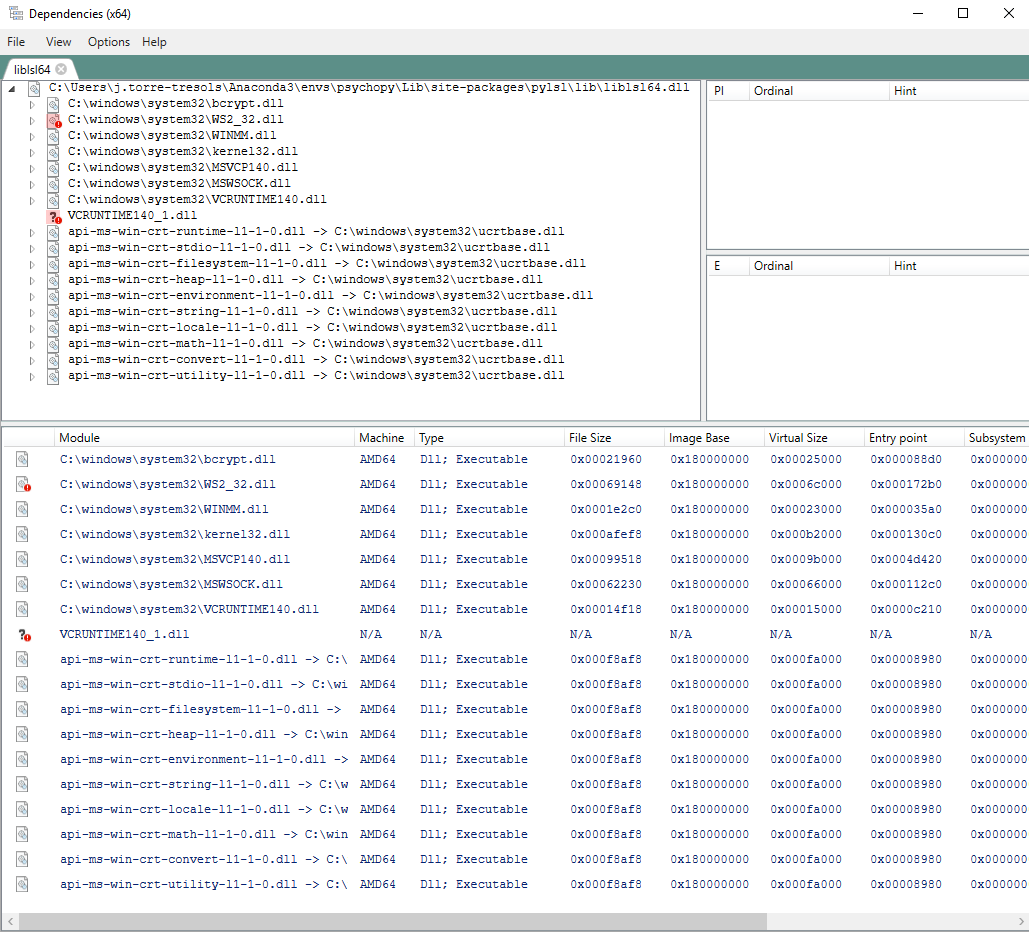Click the module icon next to MSVCP140.dll
Image resolution: width=1029 pixels, height=932 pixels.
[52, 167]
